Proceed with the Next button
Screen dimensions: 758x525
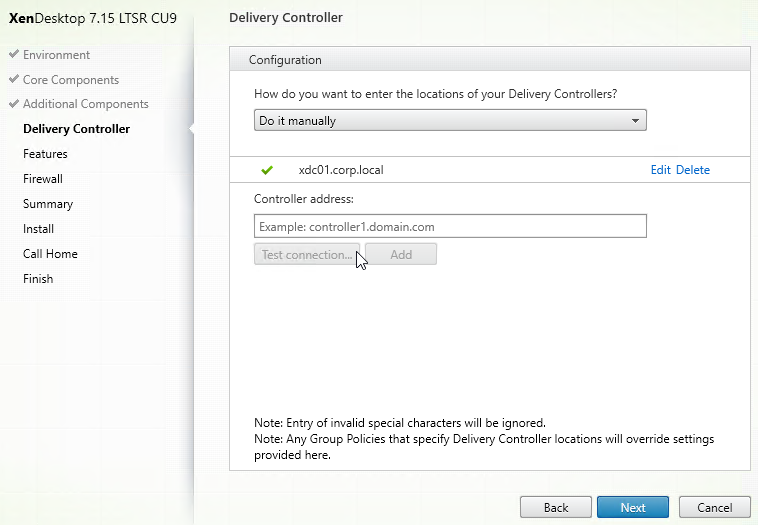pyautogui.click(x=633, y=508)
